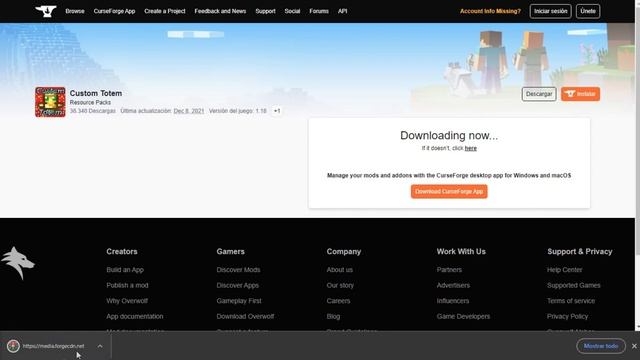Screen dimensions: 640x360
Task: Select Create a Project in the navbar
Action: [x=164, y=11]
